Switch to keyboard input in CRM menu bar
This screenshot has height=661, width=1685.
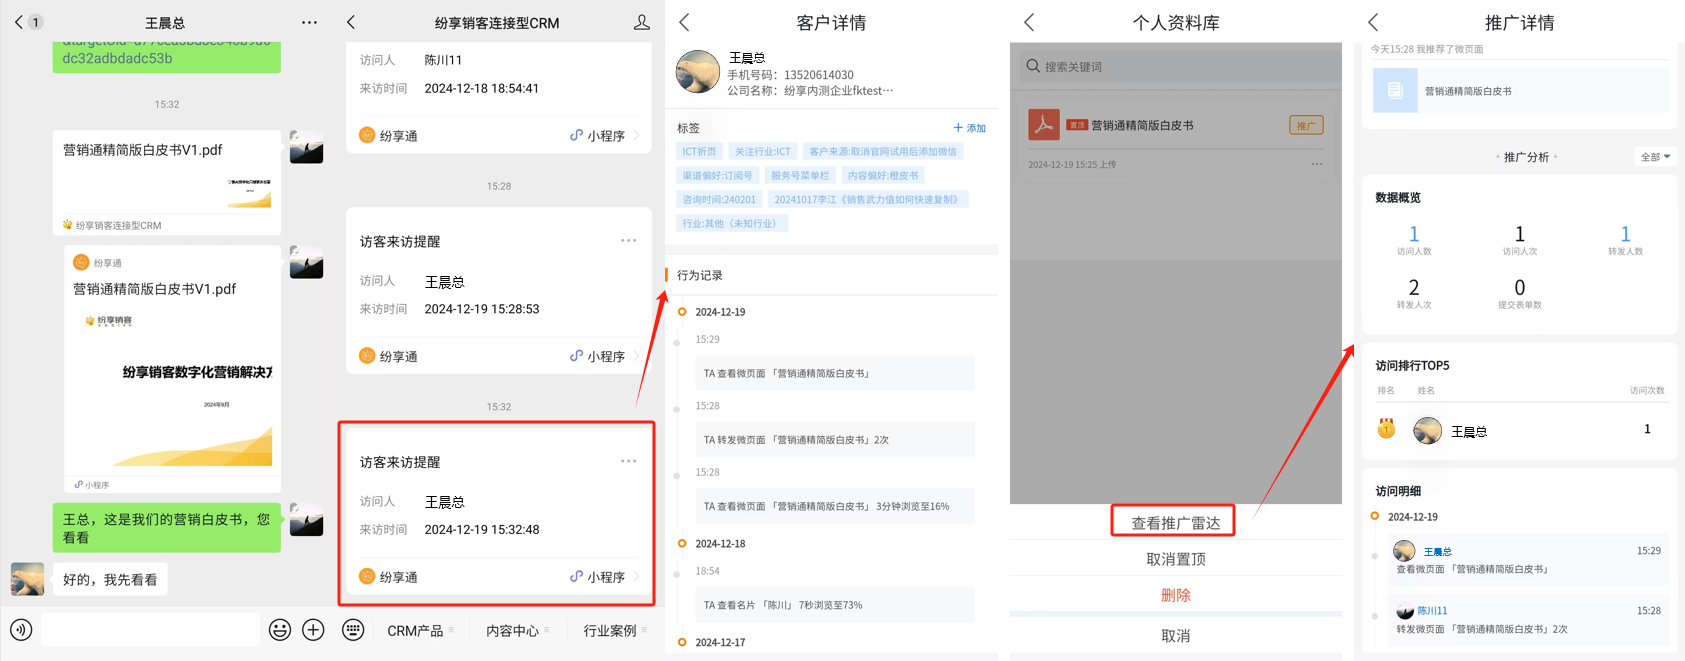click(353, 630)
